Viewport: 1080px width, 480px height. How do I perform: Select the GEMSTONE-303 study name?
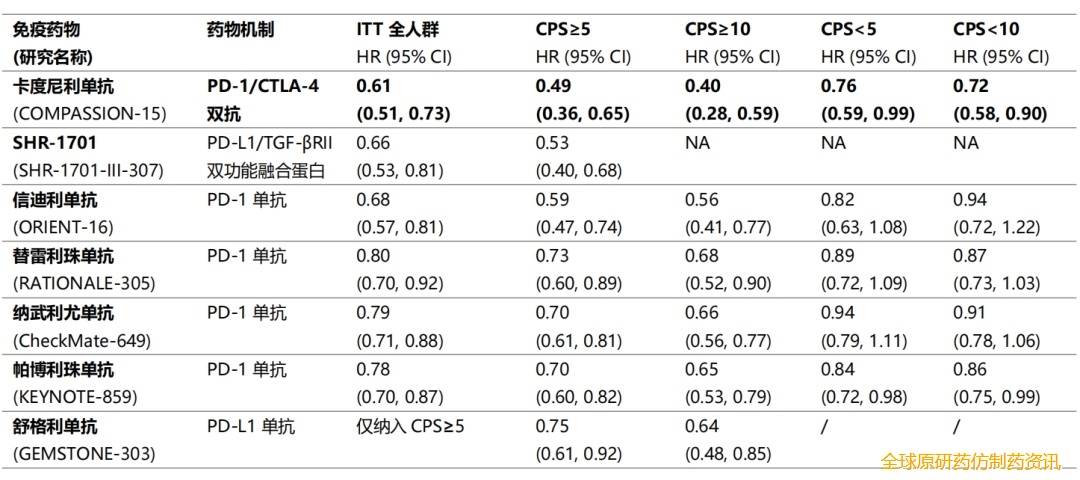84,454
